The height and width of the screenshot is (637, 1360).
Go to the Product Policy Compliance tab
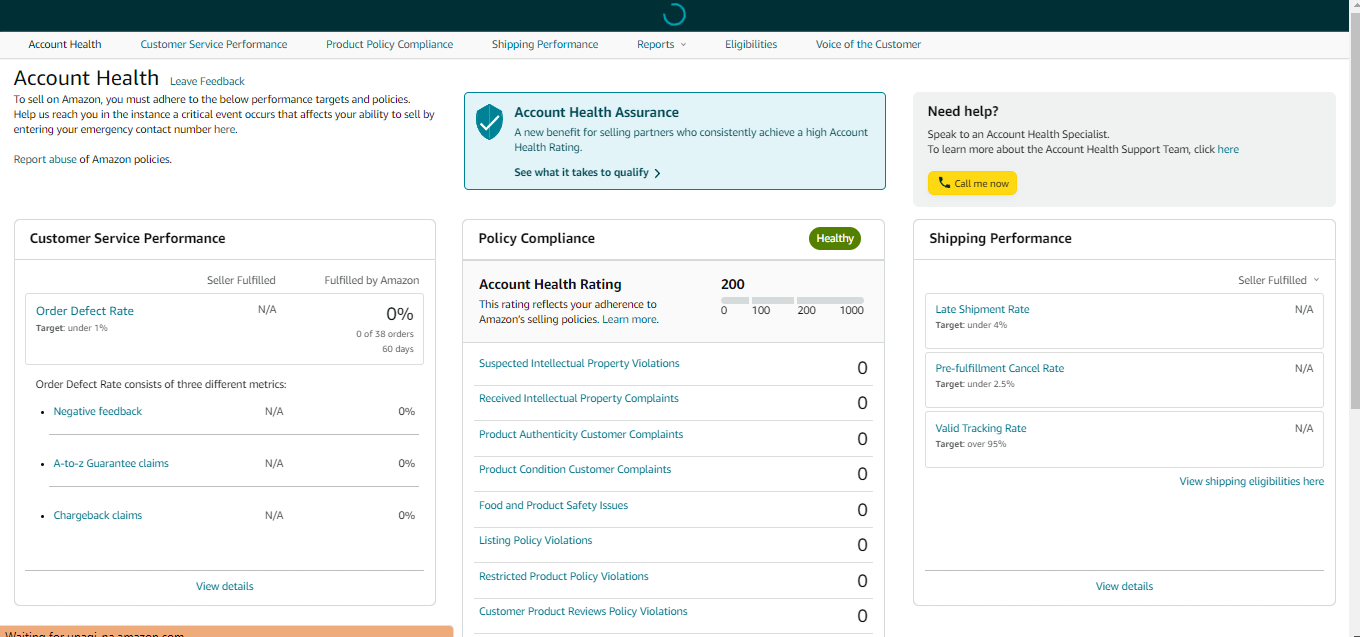tap(390, 44)
